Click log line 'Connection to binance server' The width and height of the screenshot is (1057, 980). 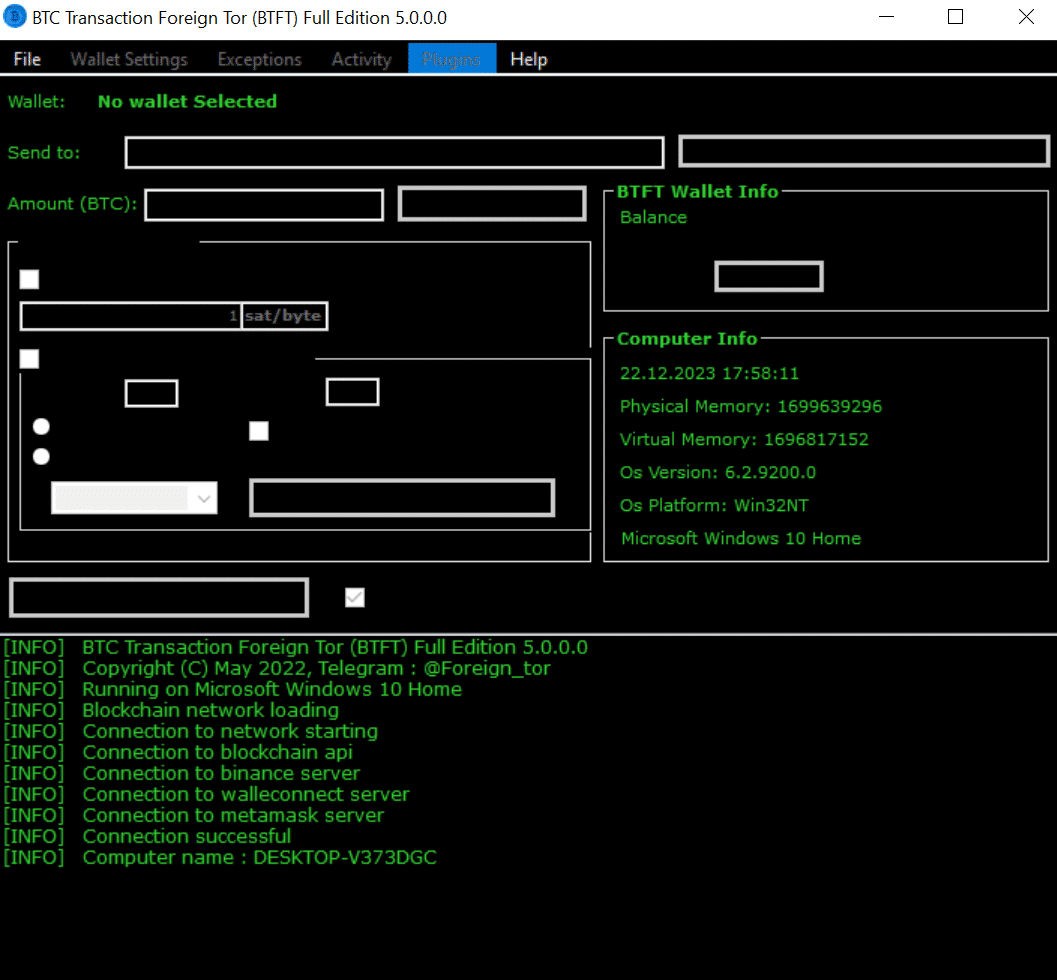click(221, 773)
